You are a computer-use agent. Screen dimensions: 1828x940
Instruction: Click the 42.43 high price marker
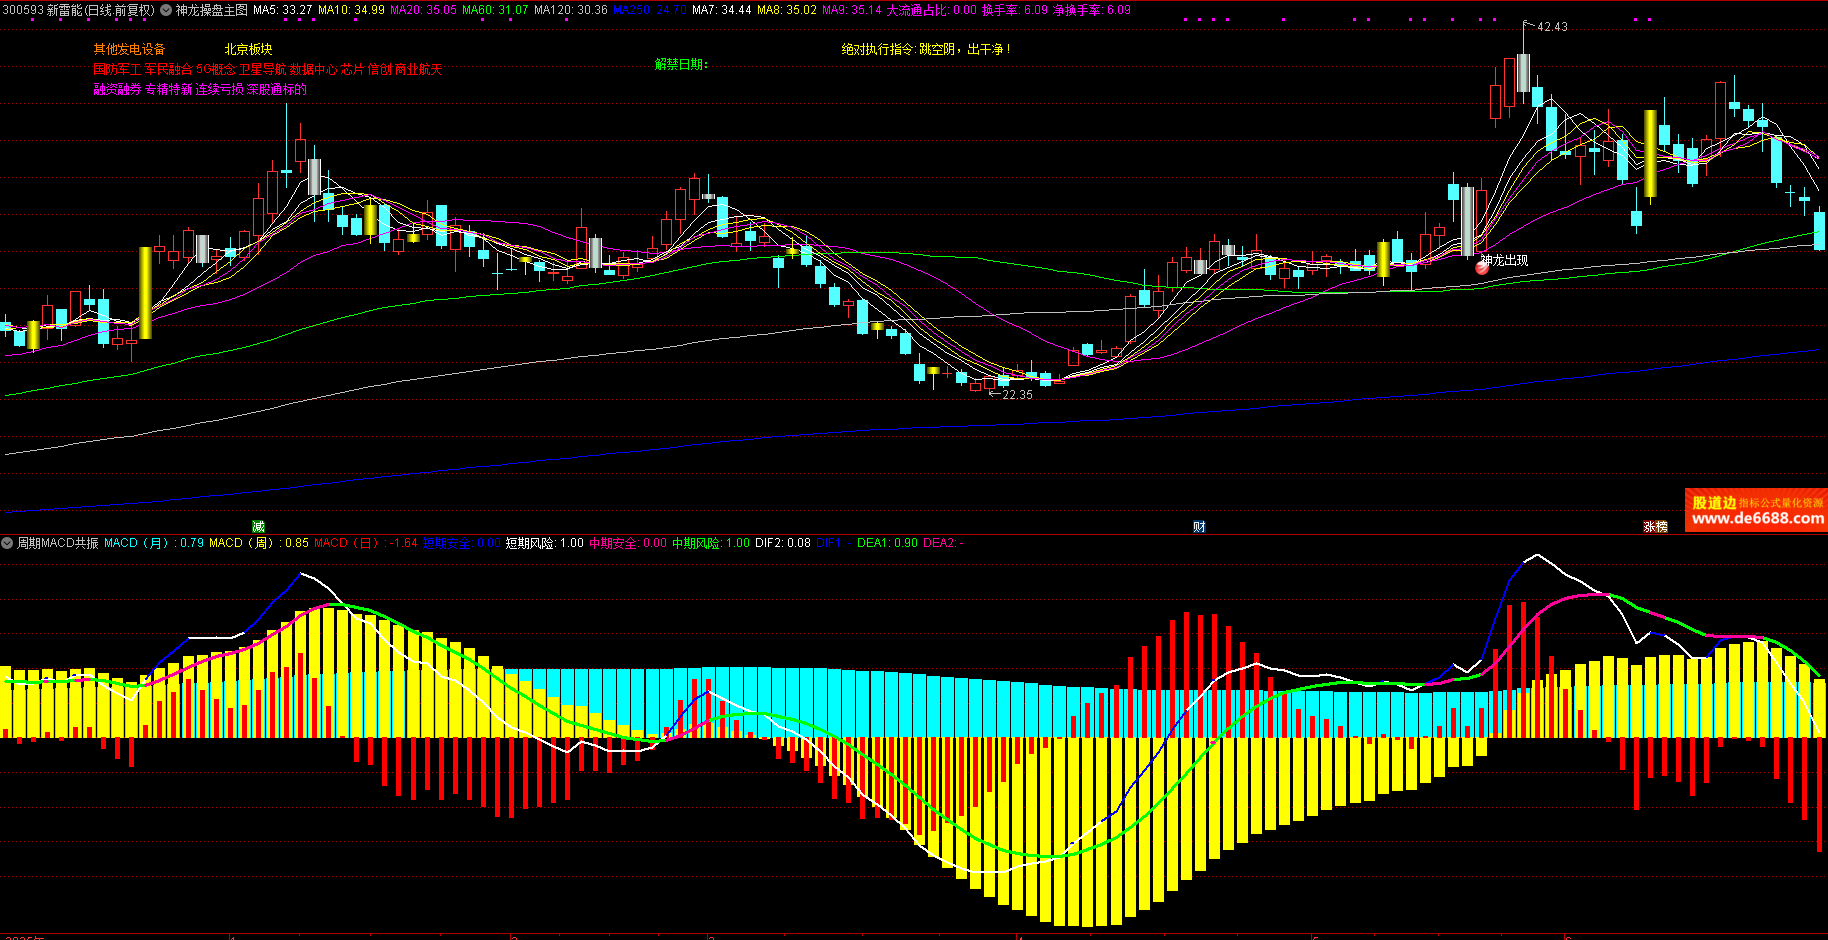click(1552, 27)
